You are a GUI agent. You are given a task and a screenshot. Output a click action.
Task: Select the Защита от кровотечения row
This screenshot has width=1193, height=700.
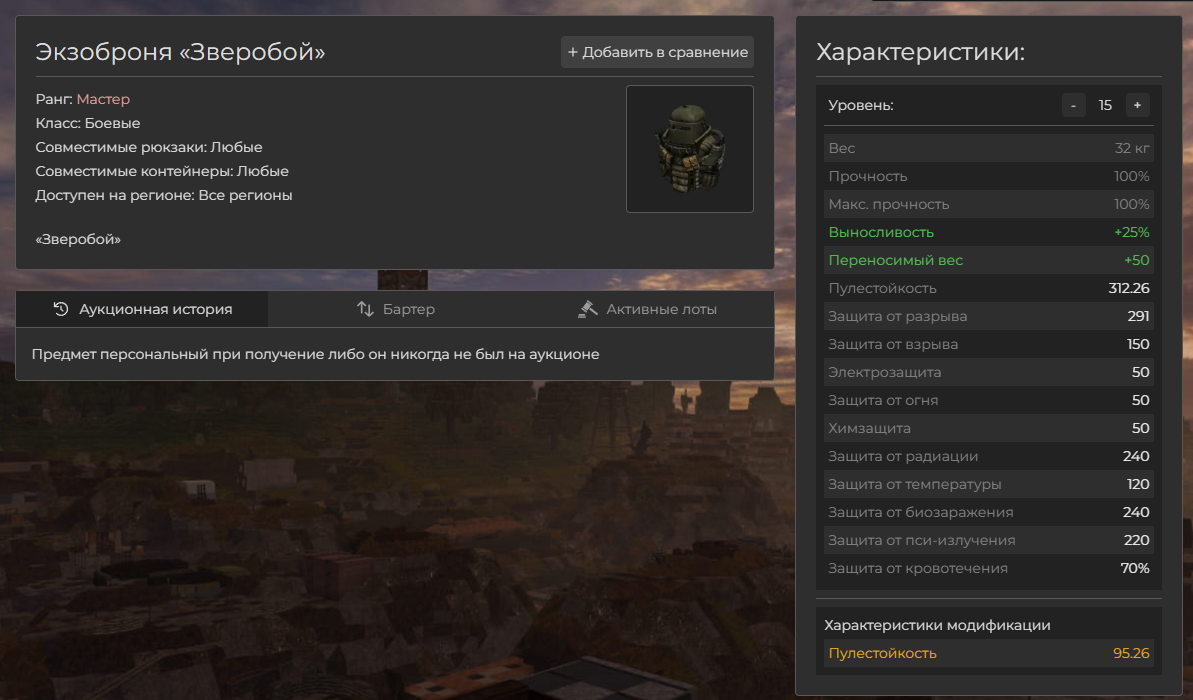tap(988, 568)
